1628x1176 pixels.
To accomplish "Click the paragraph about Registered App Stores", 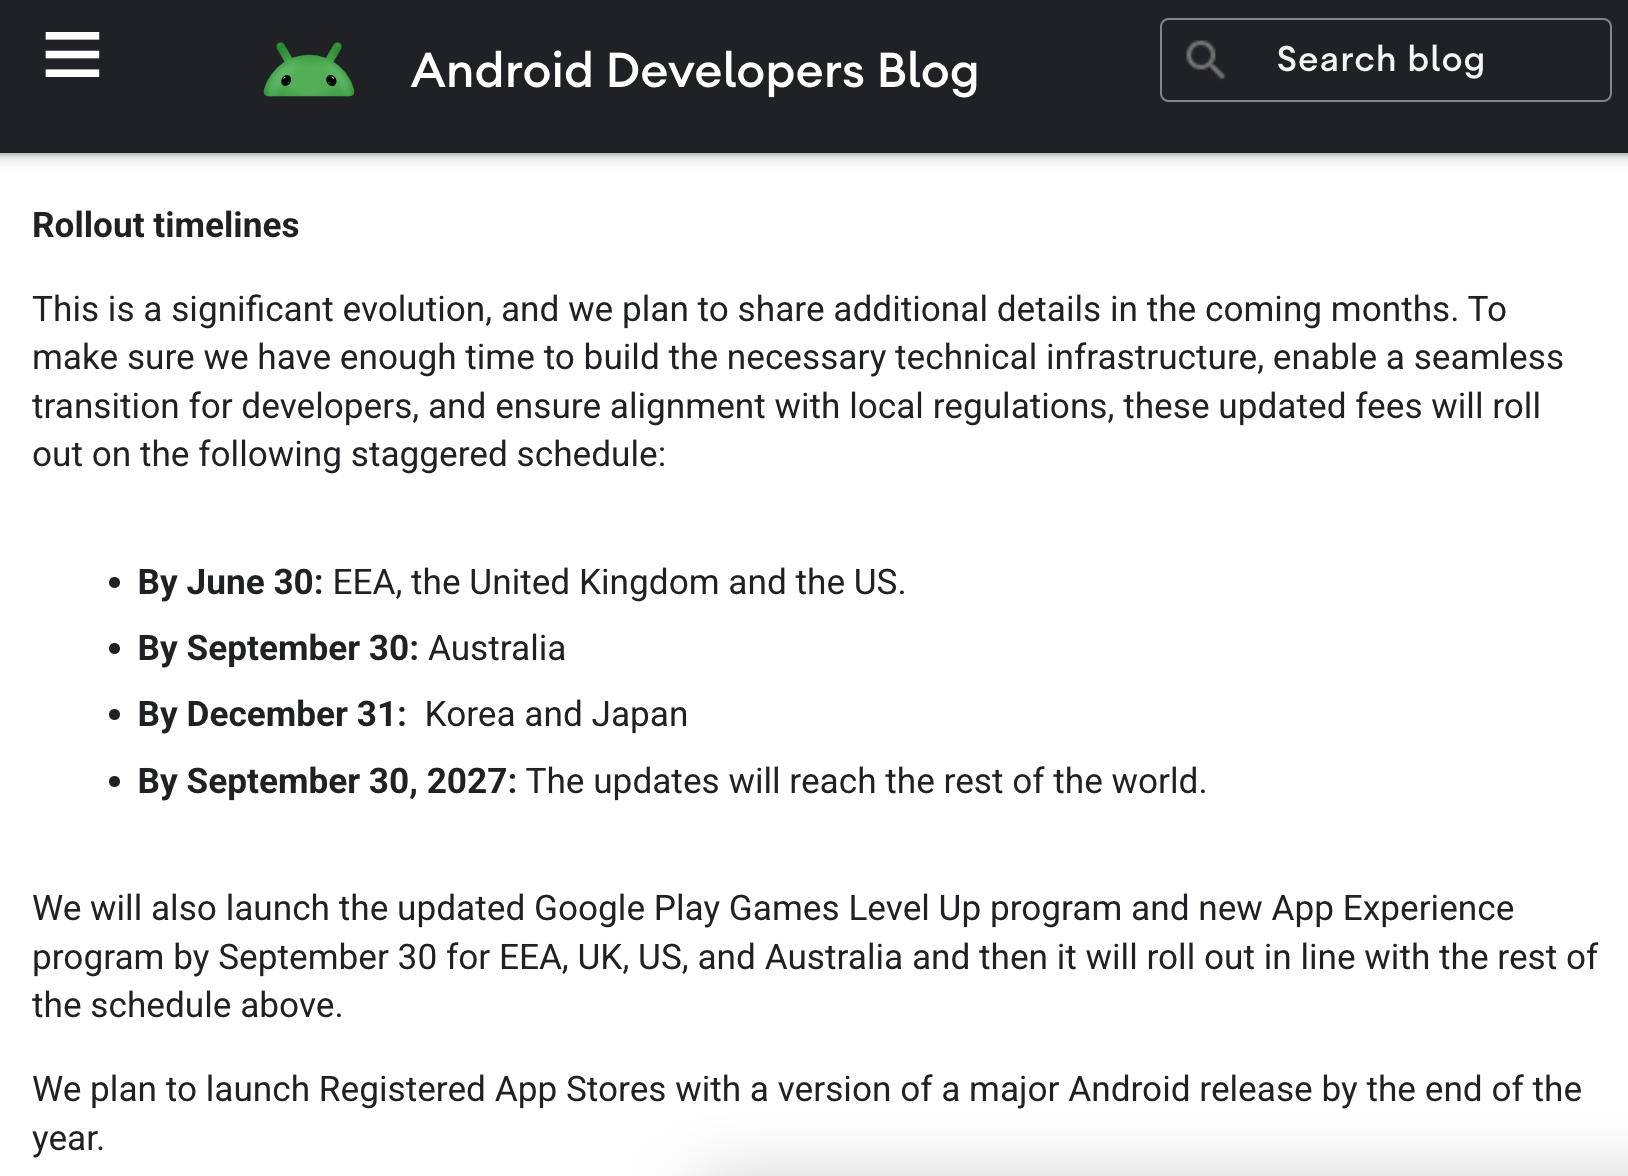I will [807, 1113].
